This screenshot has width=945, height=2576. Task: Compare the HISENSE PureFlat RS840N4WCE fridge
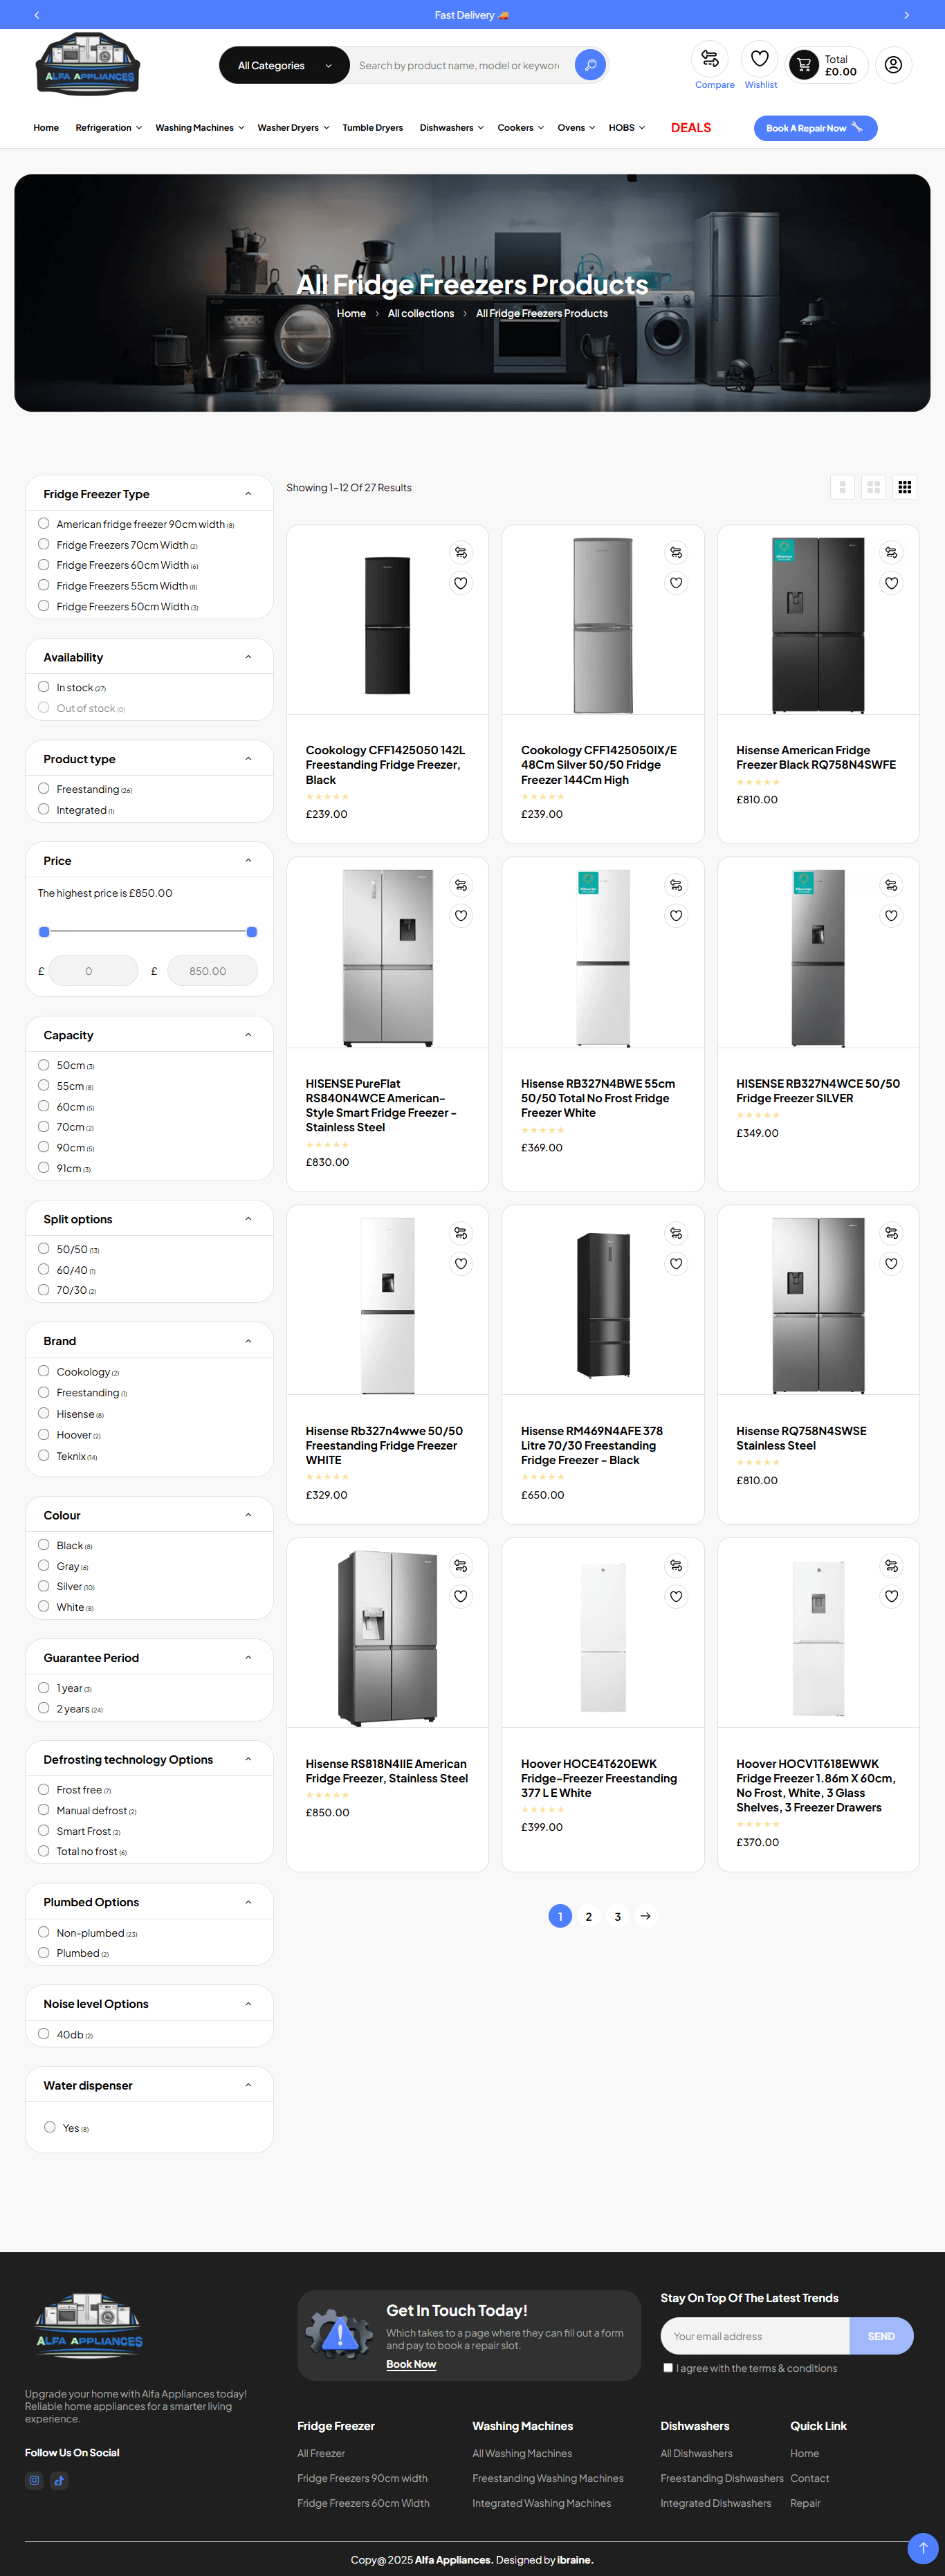(460, 885)
